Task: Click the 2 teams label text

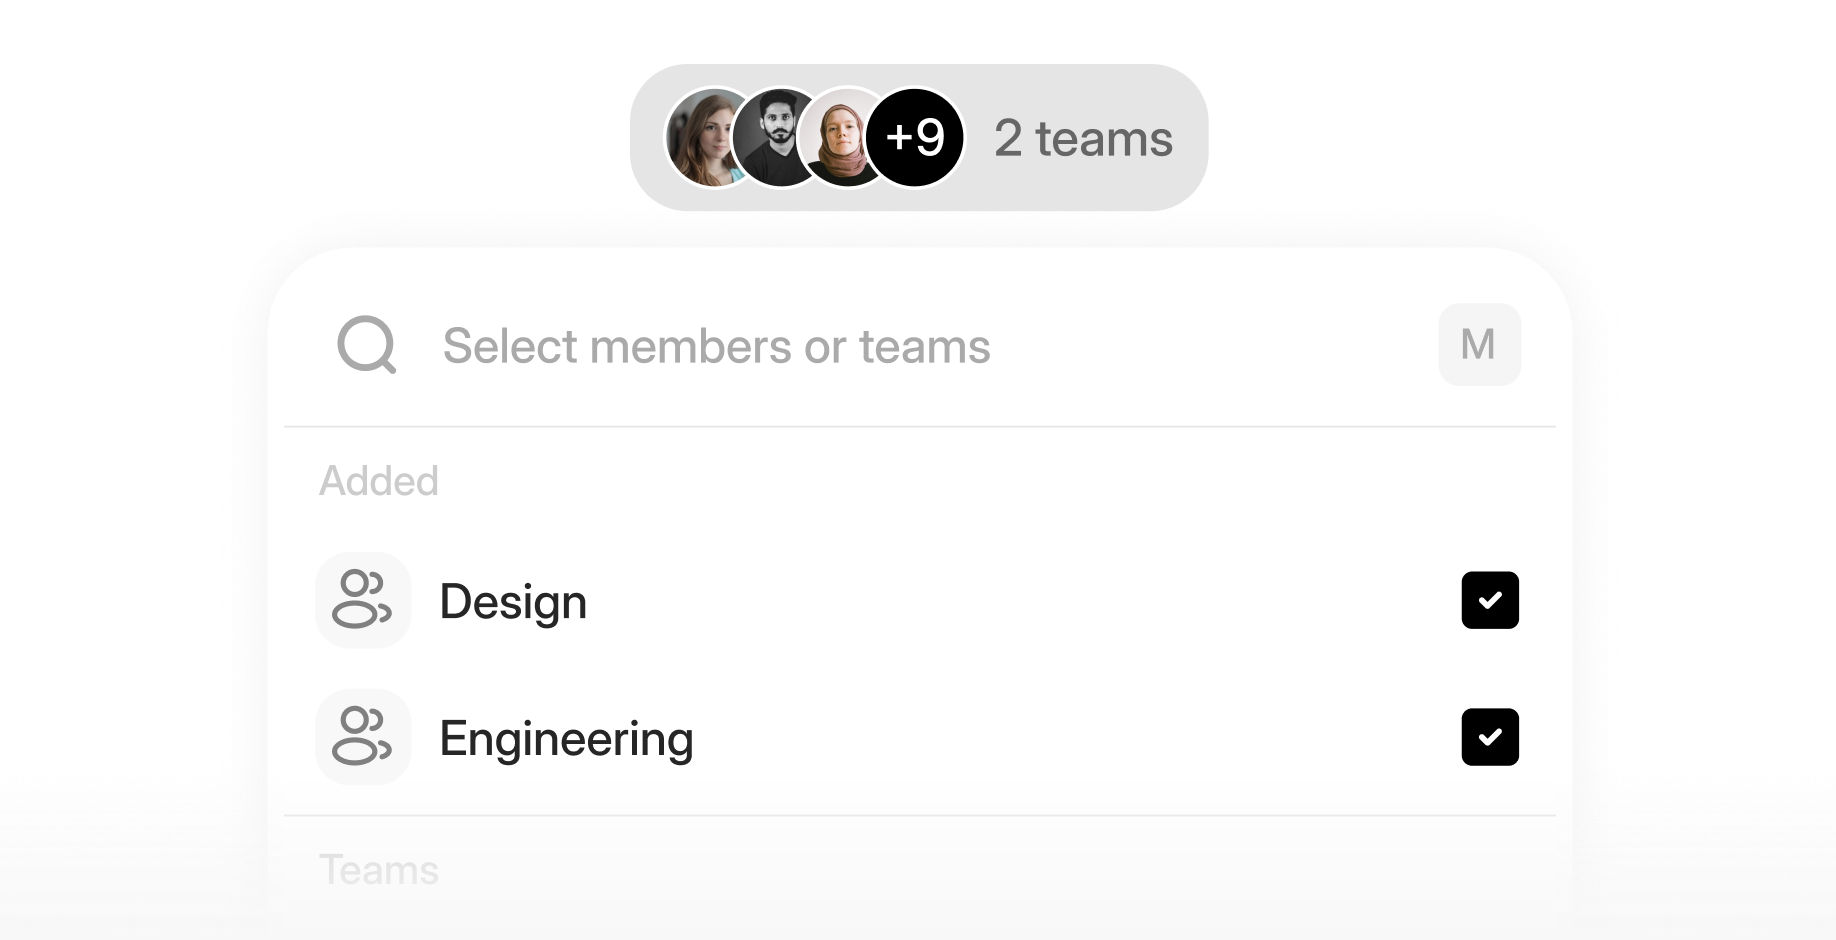Action: coord(1083,138)
